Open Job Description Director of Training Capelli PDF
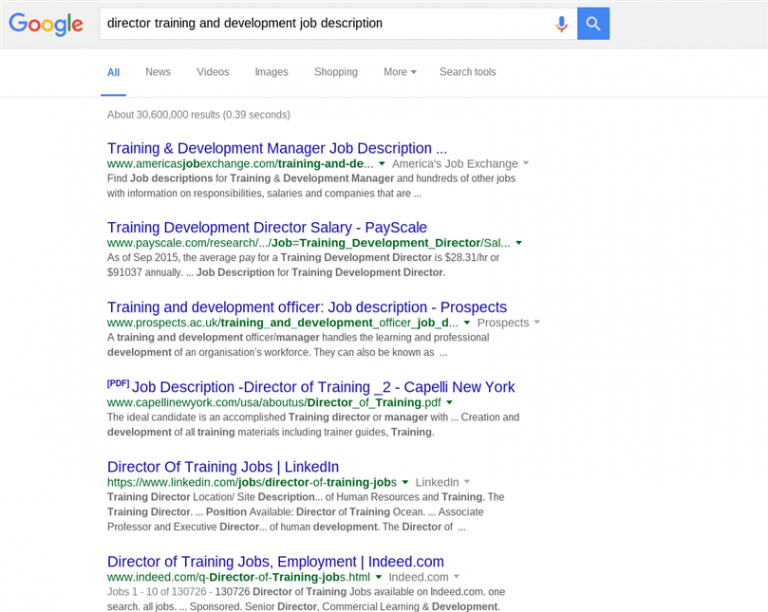The width and height of the screenshot is (768, 612). tap(323, 387)
